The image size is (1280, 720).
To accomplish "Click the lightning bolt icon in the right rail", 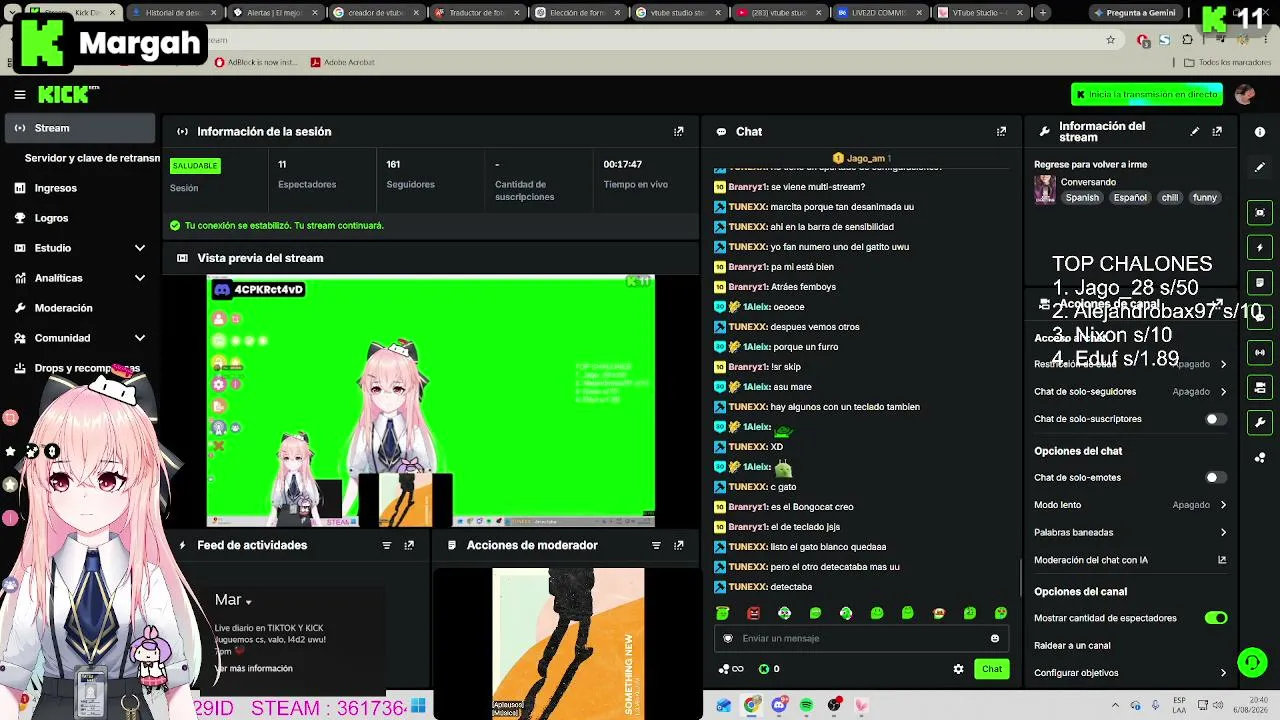I will click(1260, 247).
